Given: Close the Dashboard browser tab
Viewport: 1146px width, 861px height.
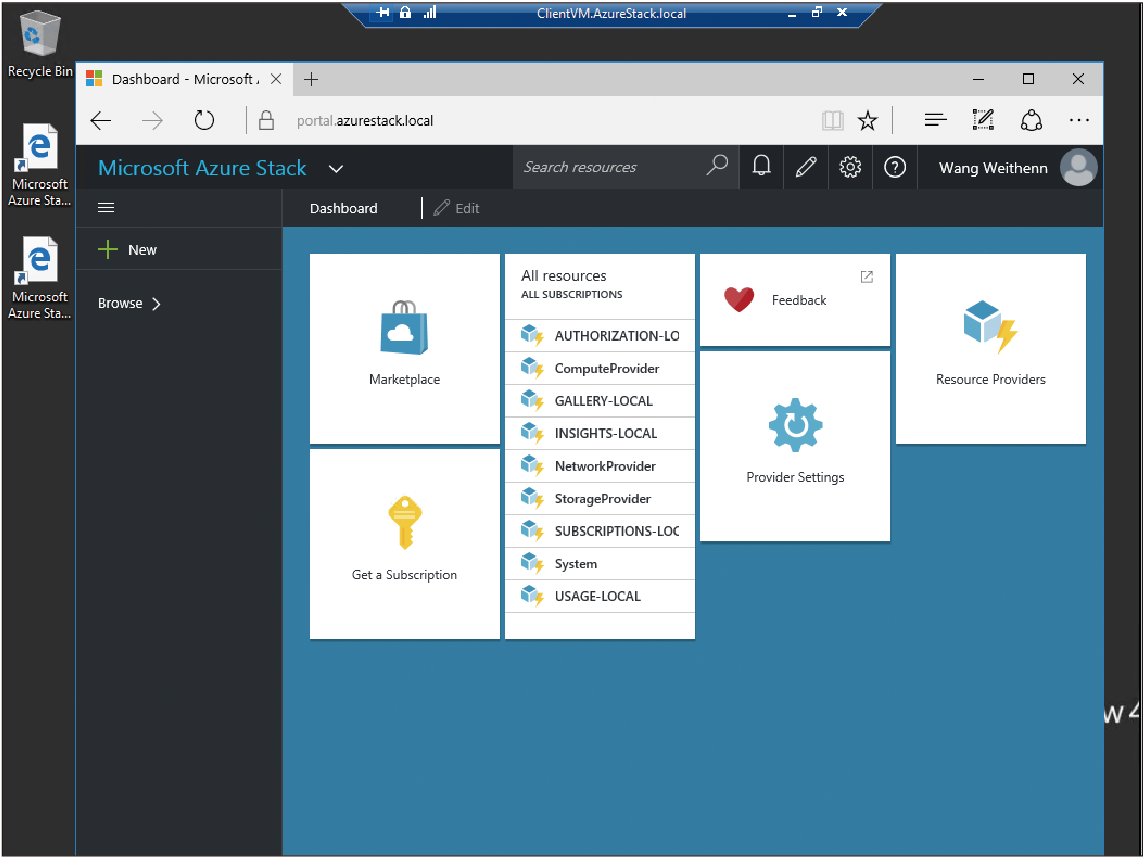Looking at the screenshot, I should (276, 79).
